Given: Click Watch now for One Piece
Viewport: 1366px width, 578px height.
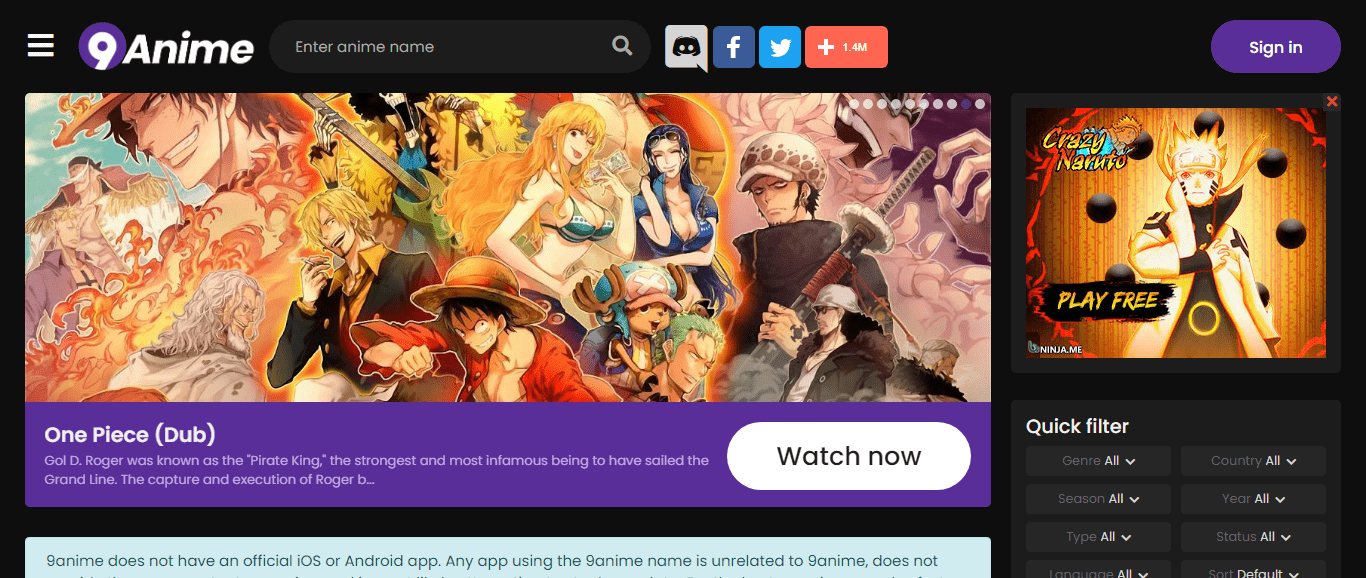Looking at the screenshot, I should (x=849, y=456).
